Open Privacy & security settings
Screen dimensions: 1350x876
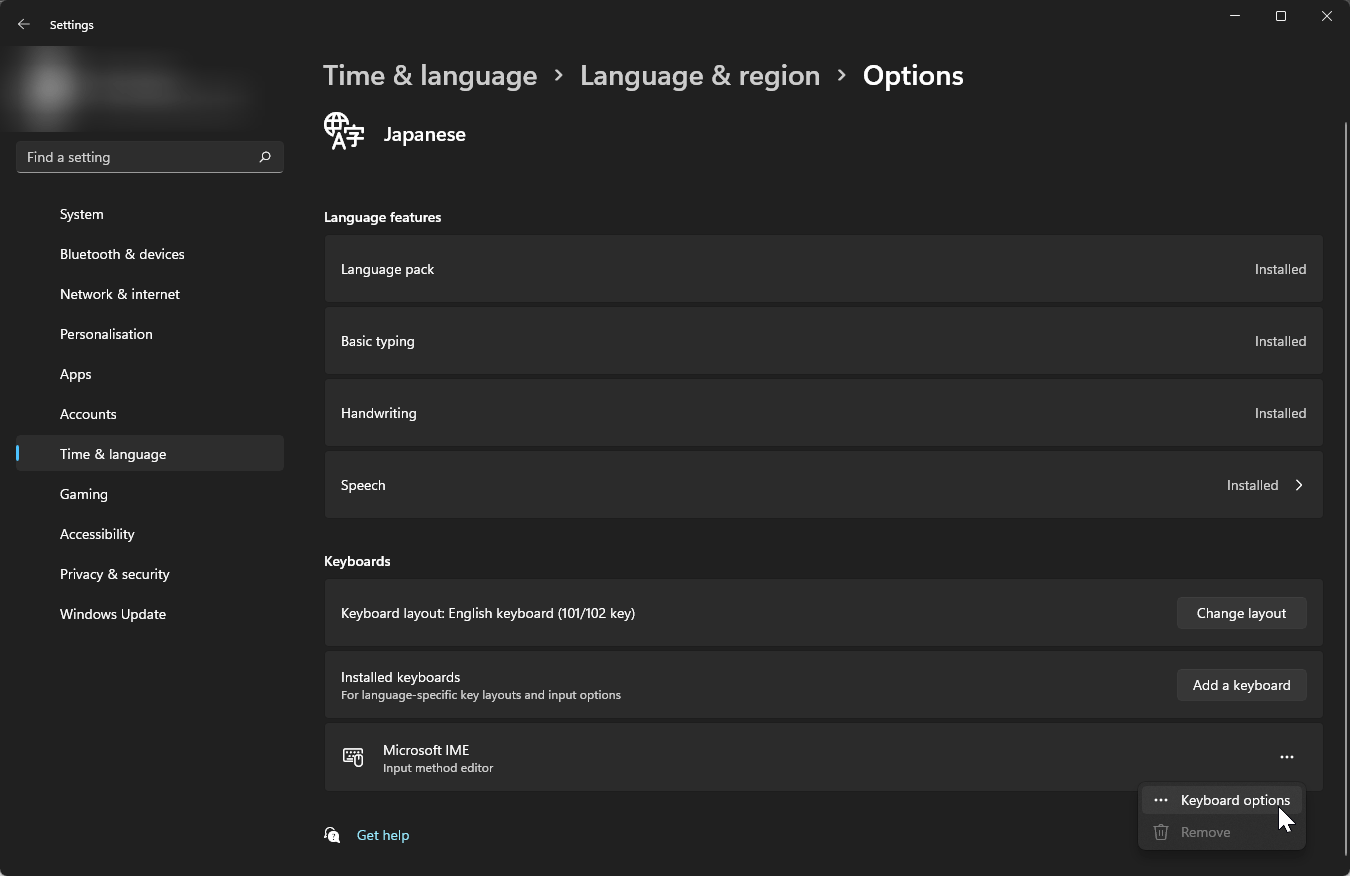115,574
